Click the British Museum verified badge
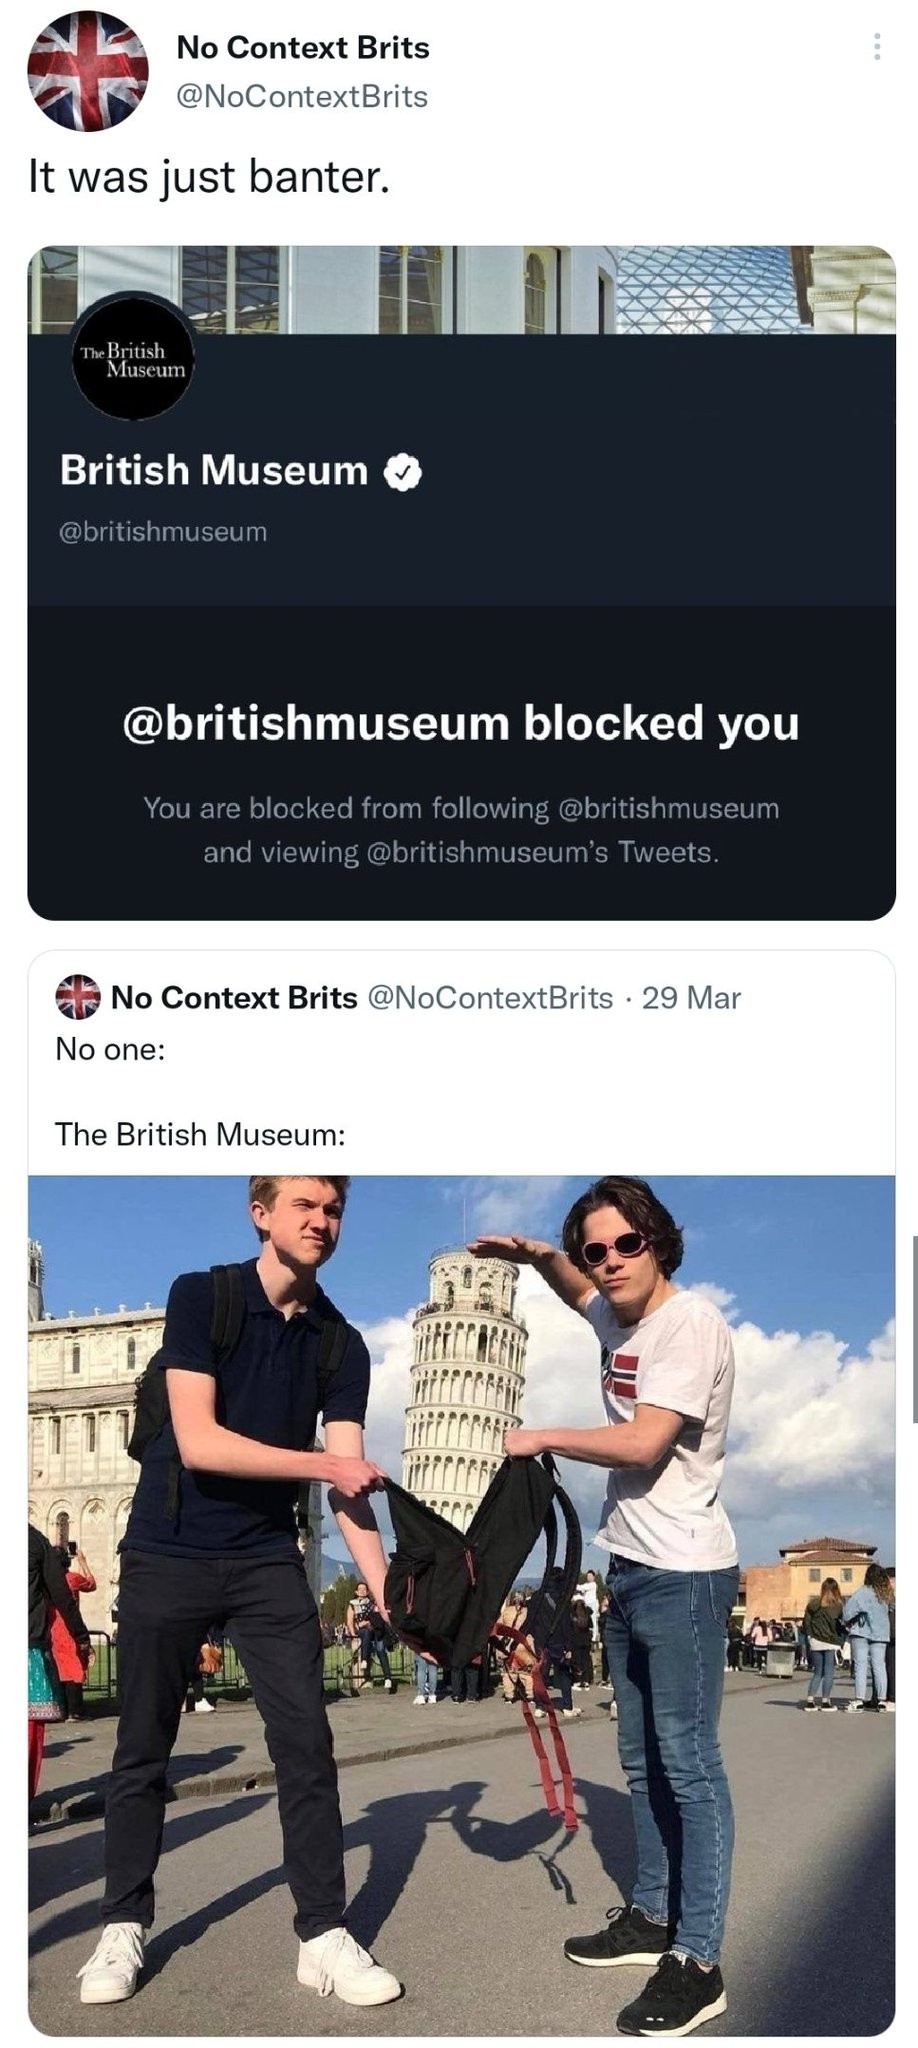Screen dimensions: 918x2048 click(405, 471)
